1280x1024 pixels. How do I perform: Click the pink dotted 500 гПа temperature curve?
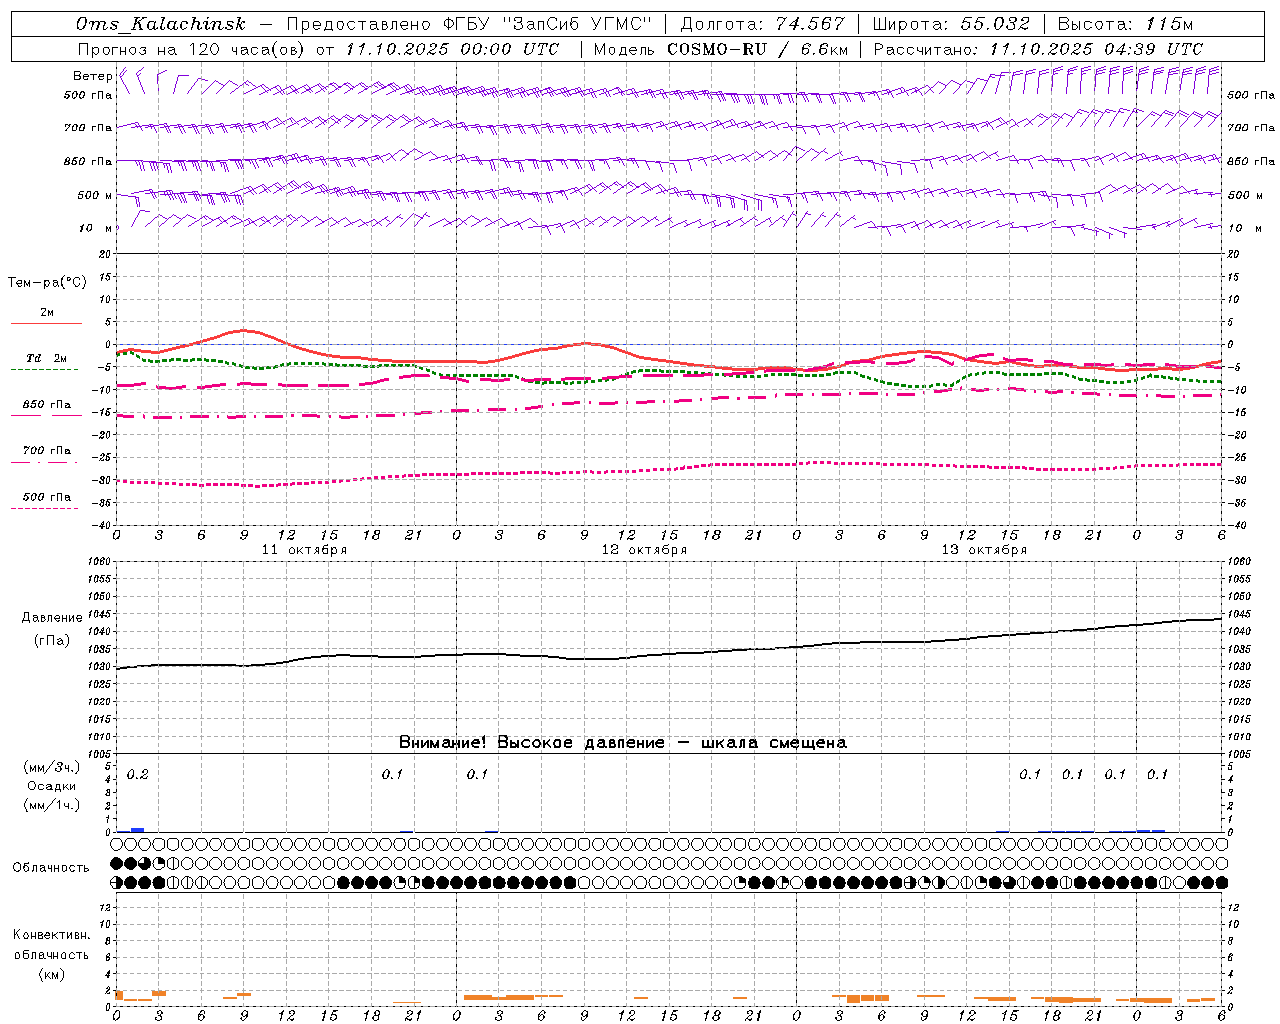(x=670, y=469)
